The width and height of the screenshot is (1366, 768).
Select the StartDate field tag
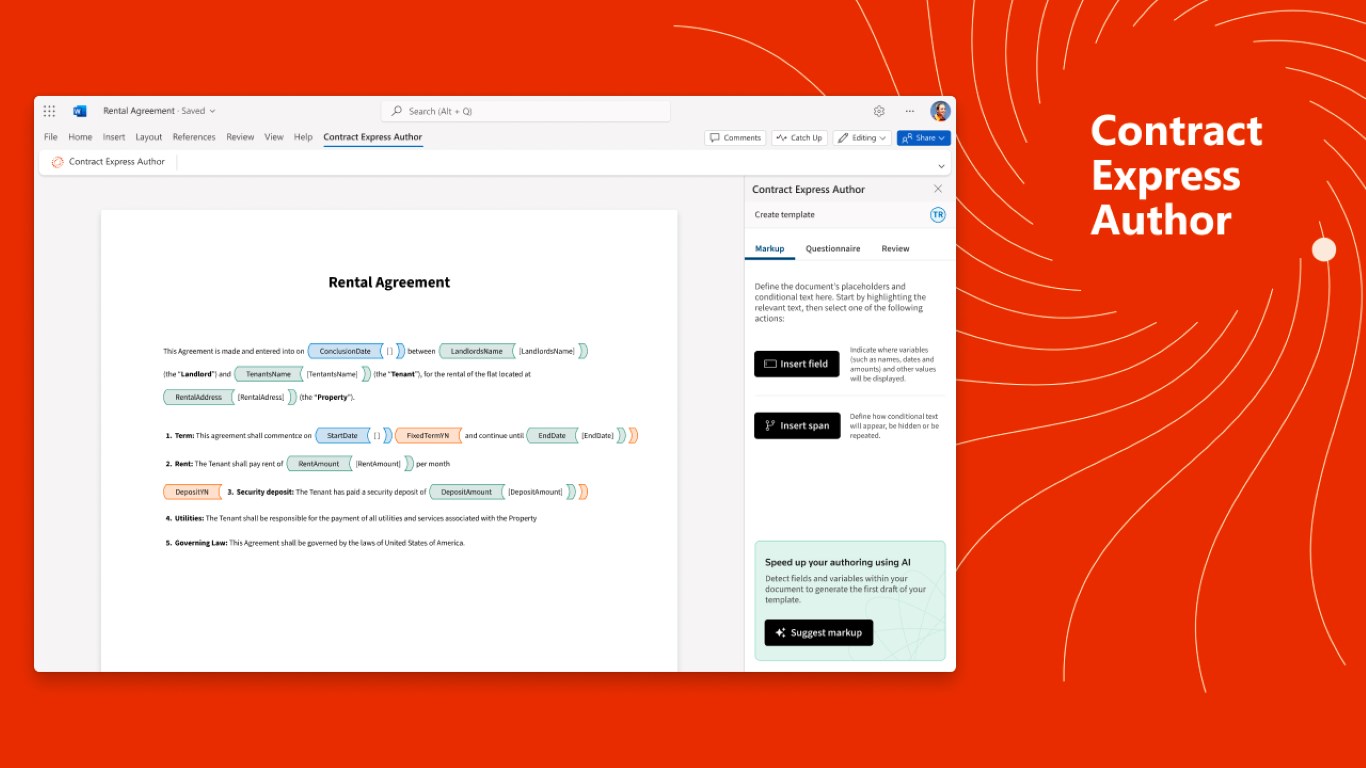342,435
